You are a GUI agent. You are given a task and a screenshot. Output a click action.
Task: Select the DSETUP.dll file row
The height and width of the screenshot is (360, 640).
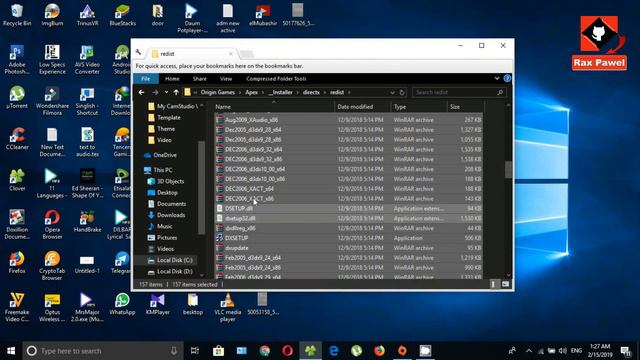pyautogui.click(x=349, y=209)
